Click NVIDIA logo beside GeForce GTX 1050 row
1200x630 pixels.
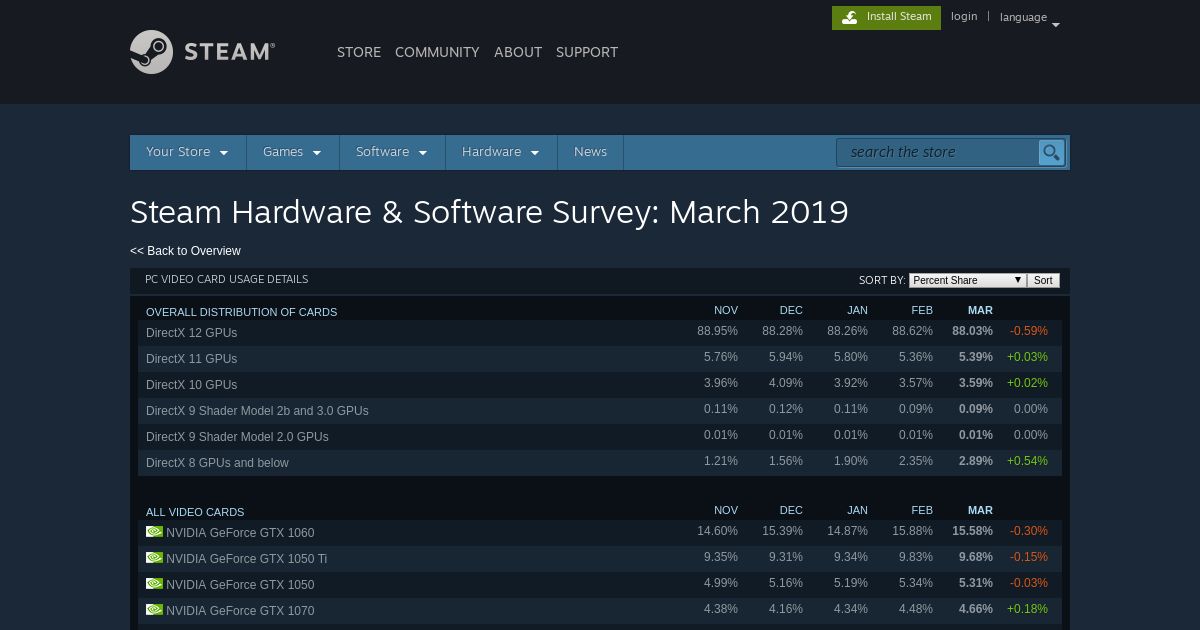click(x=154, y=584)
